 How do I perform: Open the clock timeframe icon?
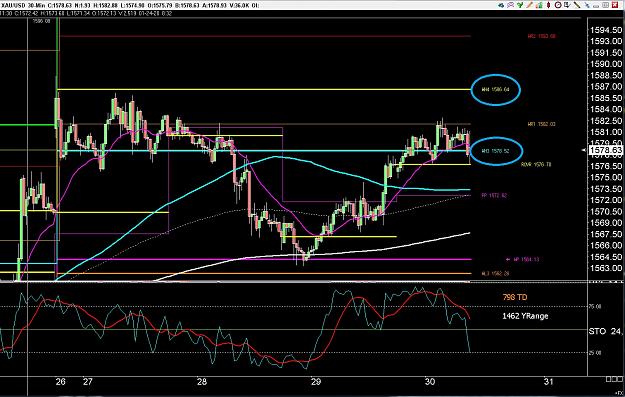coord(558,5)
